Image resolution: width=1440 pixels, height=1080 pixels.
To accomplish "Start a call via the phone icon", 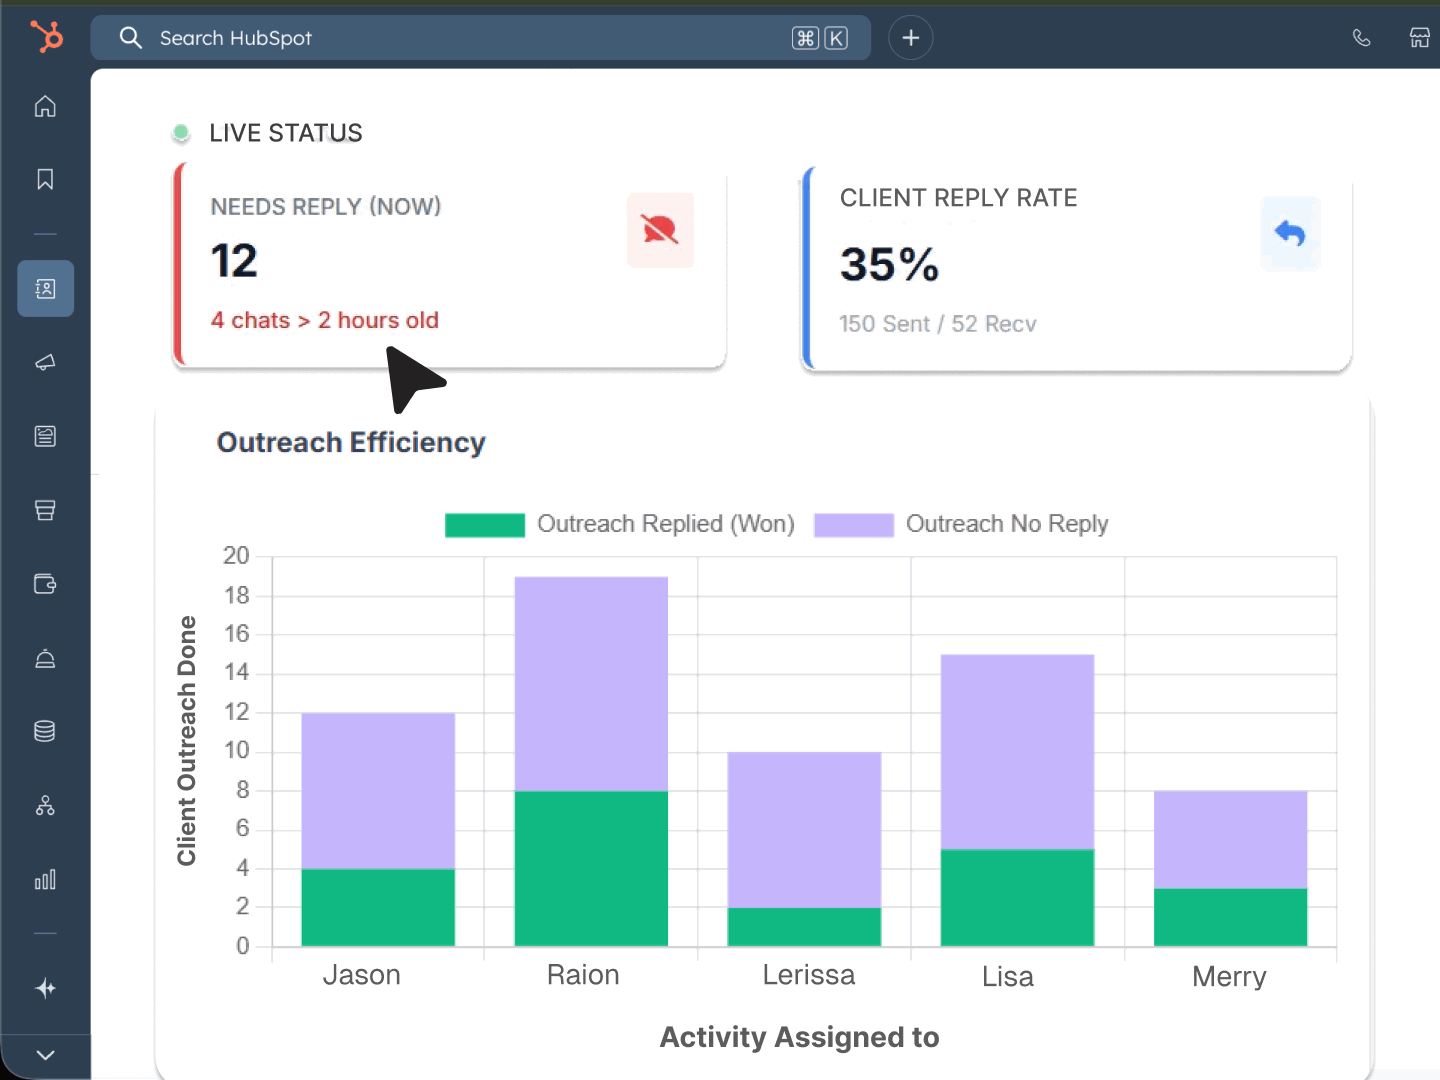I will [1361, 37].
